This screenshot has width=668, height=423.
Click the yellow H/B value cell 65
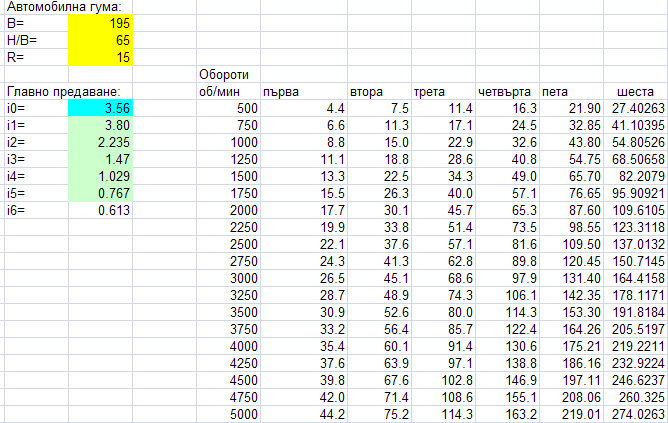coord(99,41)
